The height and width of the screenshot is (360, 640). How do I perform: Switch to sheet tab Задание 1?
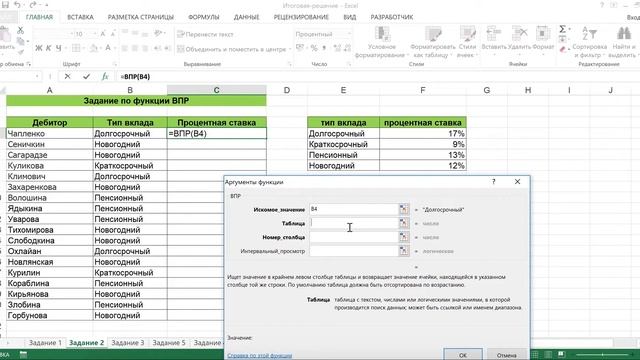click(x=45, y=343)
